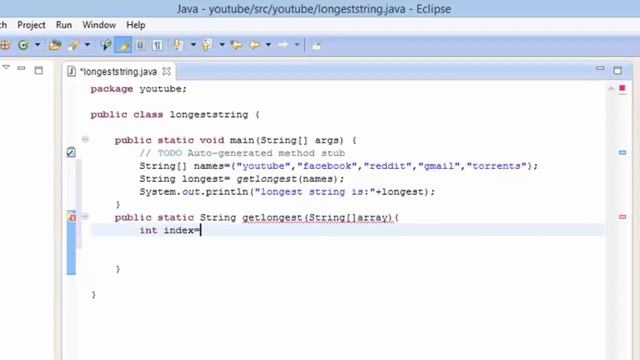
Task: Click the Next Annotation icon
Action: pos(178,44)
